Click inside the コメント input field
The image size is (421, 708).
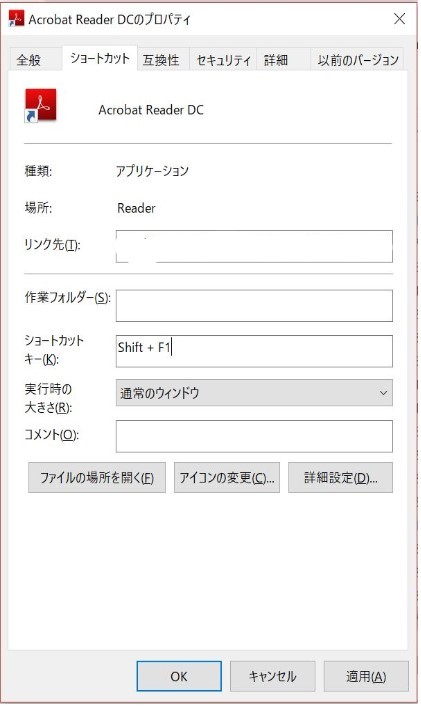(254, 436)
